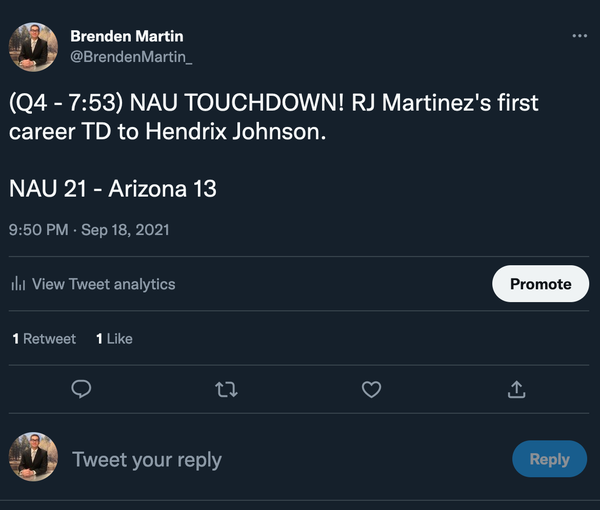Open the more options ellipsis menu

click(580, 36)
